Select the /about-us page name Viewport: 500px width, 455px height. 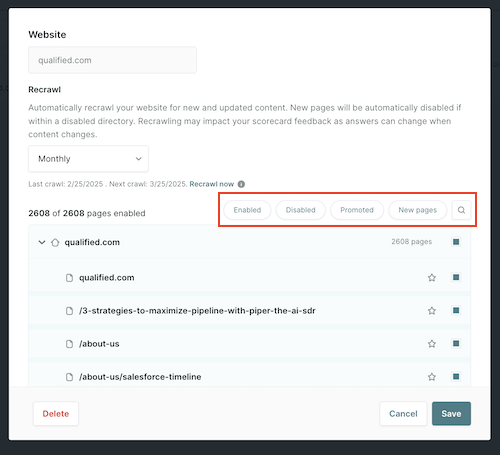pyautogui.click(x=99, y=344)
